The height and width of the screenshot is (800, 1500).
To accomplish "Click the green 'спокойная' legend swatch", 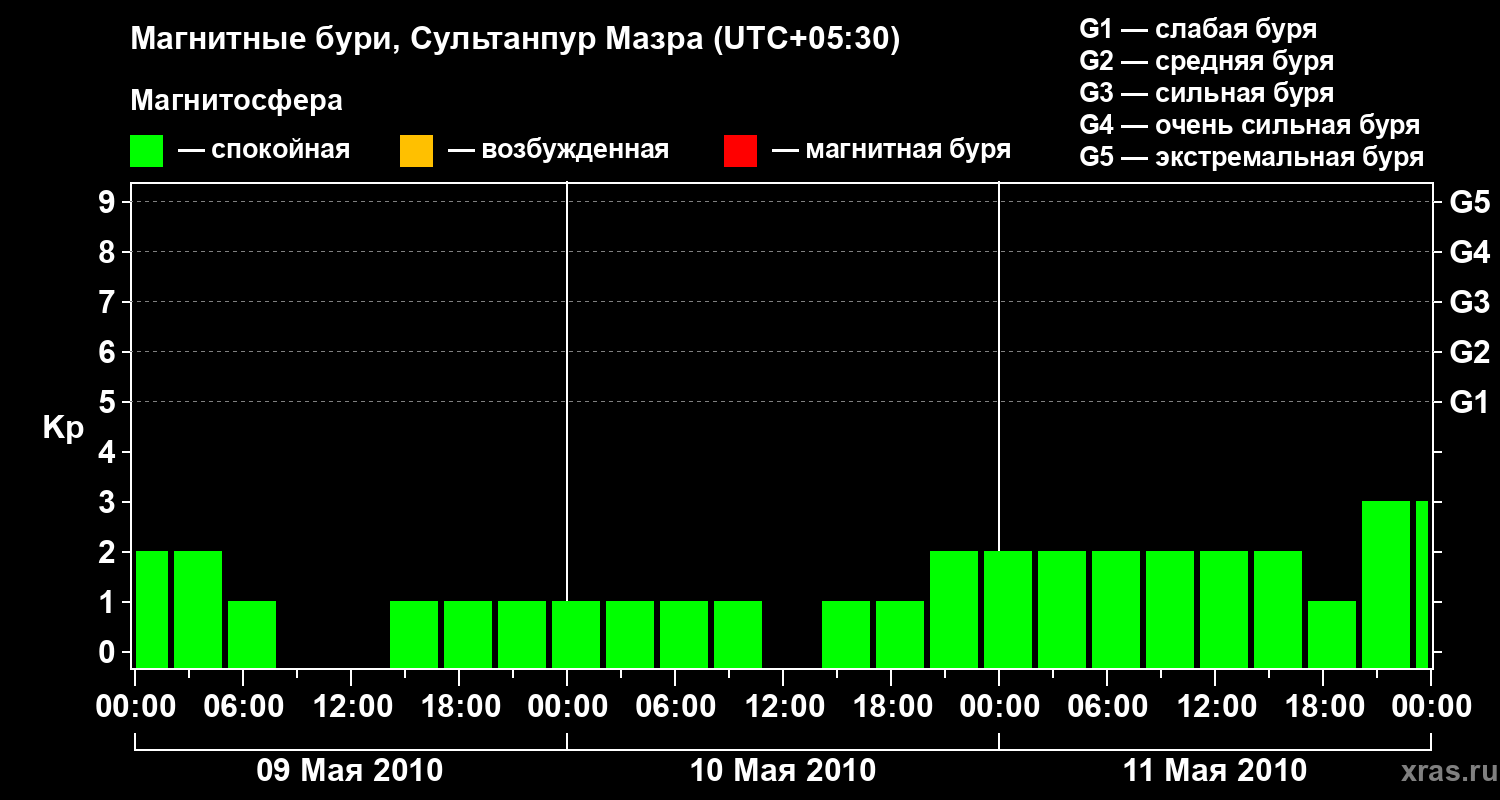I will pos(146,151).
